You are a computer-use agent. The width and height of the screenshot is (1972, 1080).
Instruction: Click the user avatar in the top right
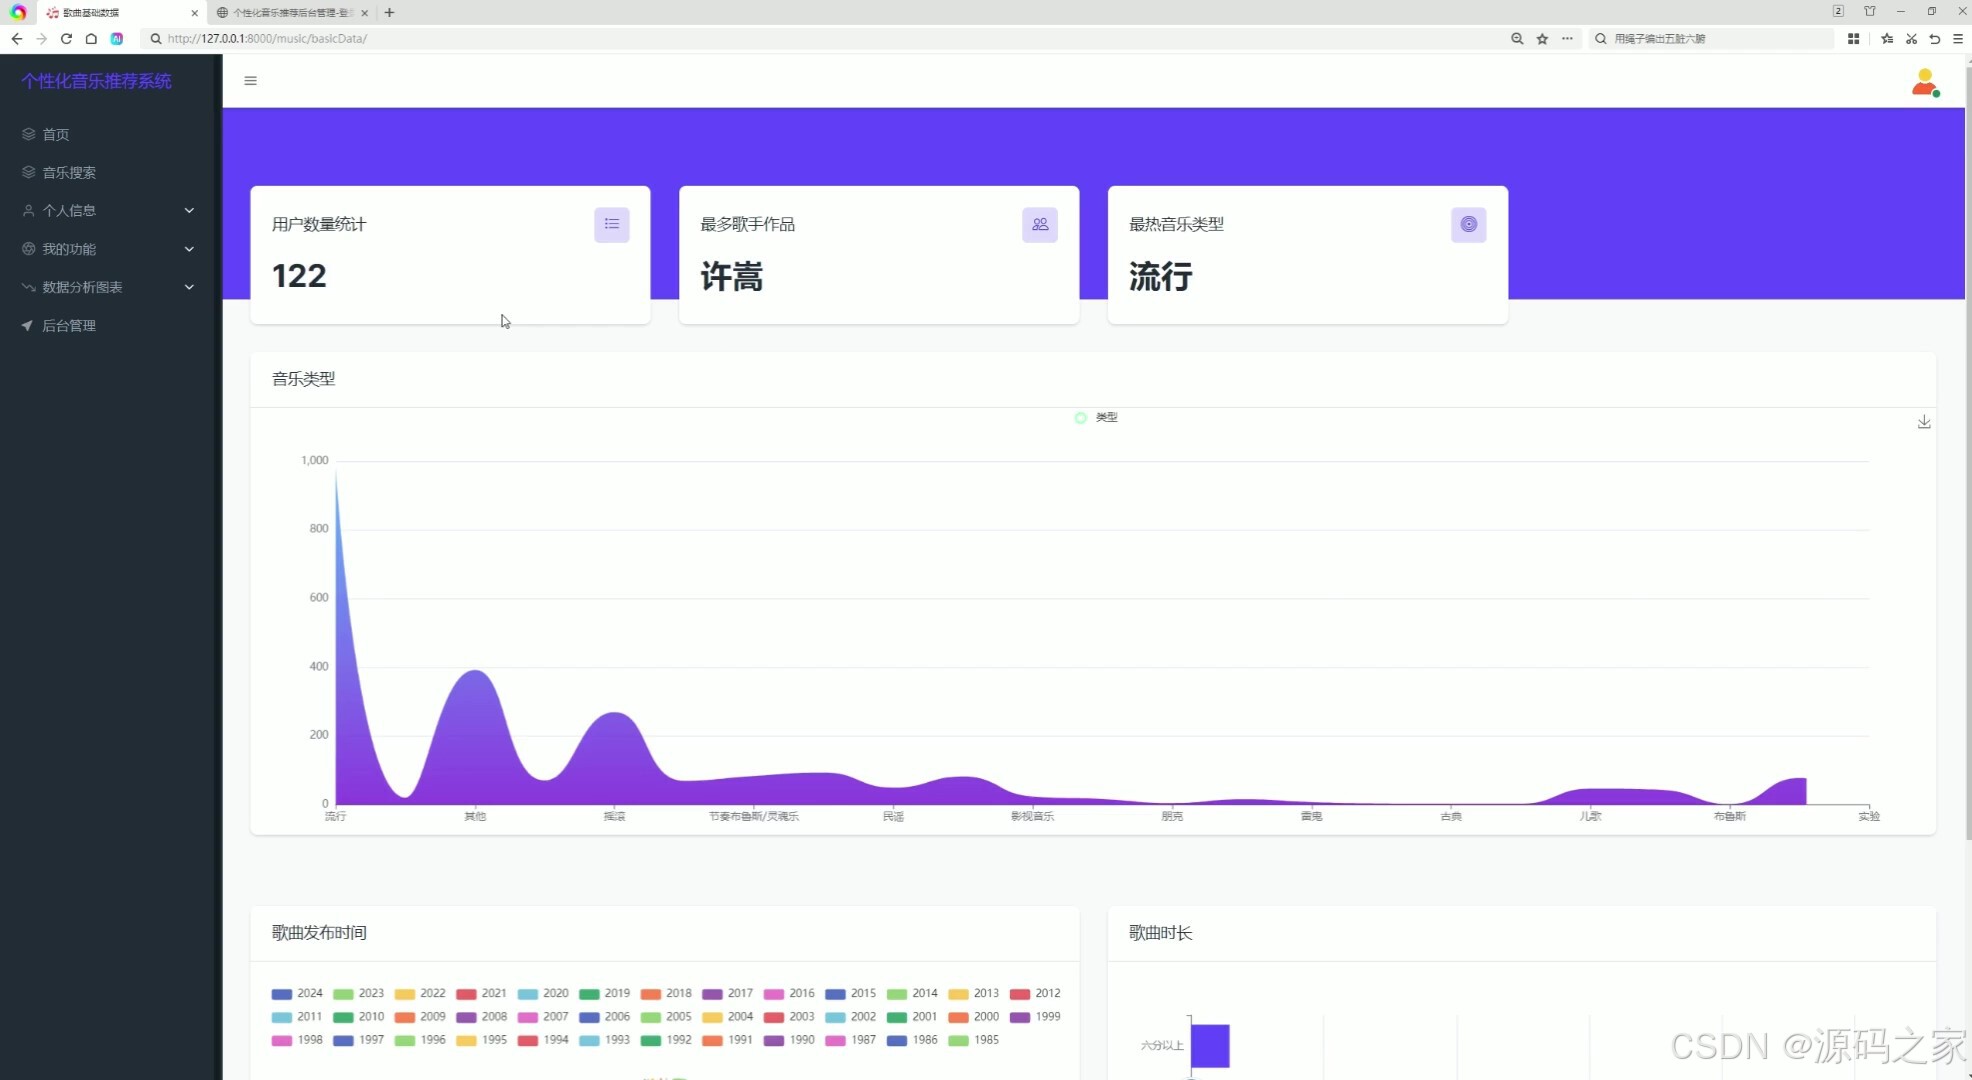click(1924, 83)
